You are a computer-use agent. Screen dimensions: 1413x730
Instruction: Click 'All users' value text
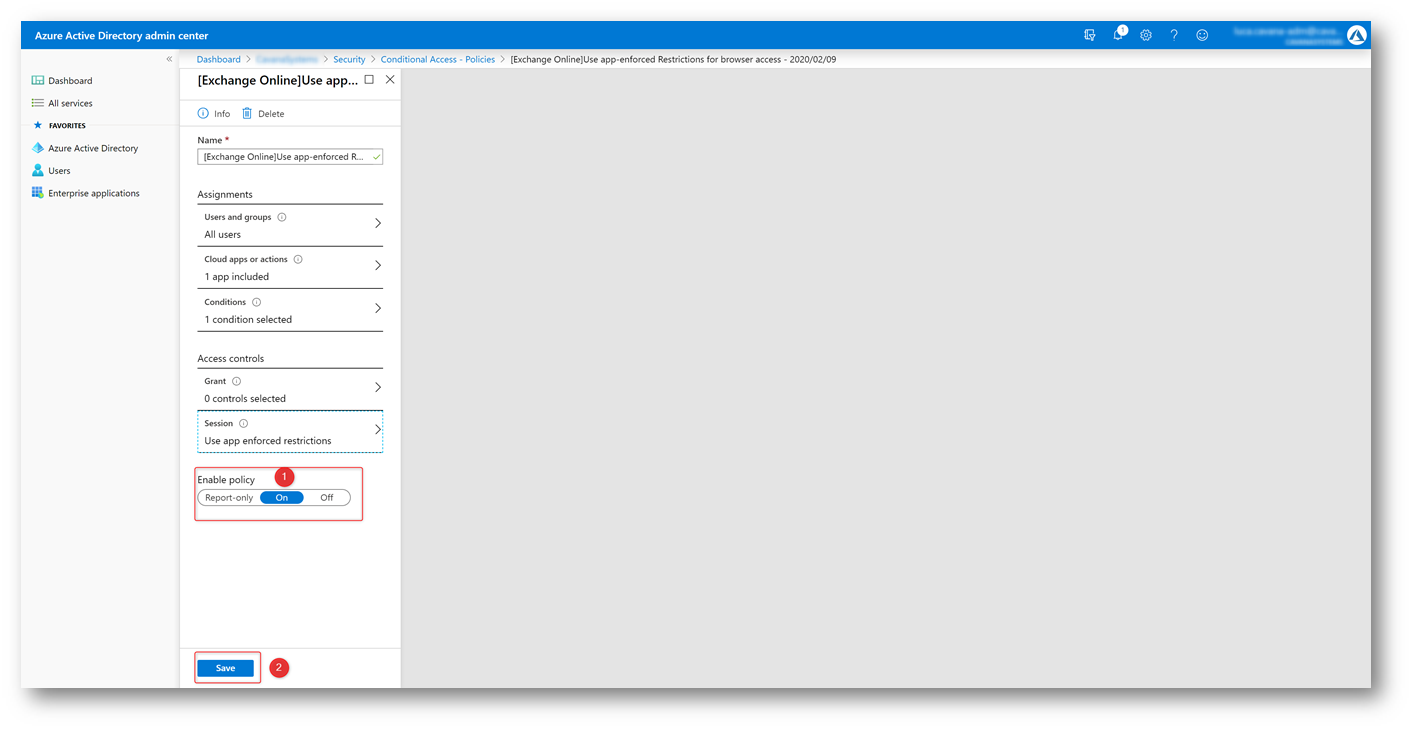click(x=223, y=235)
